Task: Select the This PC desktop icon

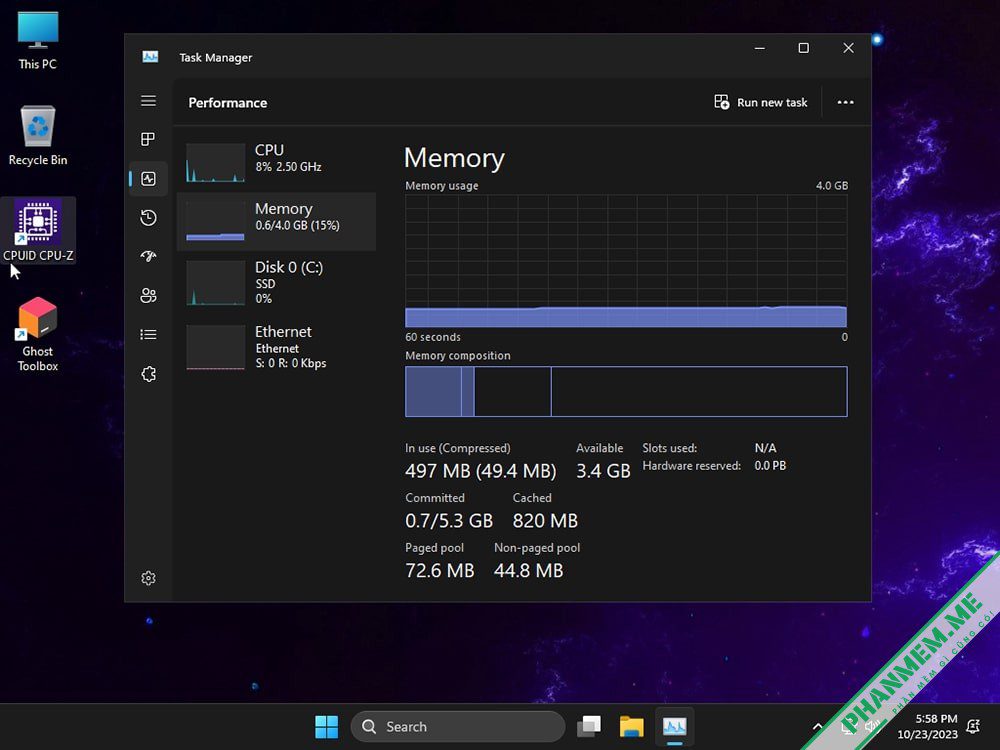Action: point(38,40)
